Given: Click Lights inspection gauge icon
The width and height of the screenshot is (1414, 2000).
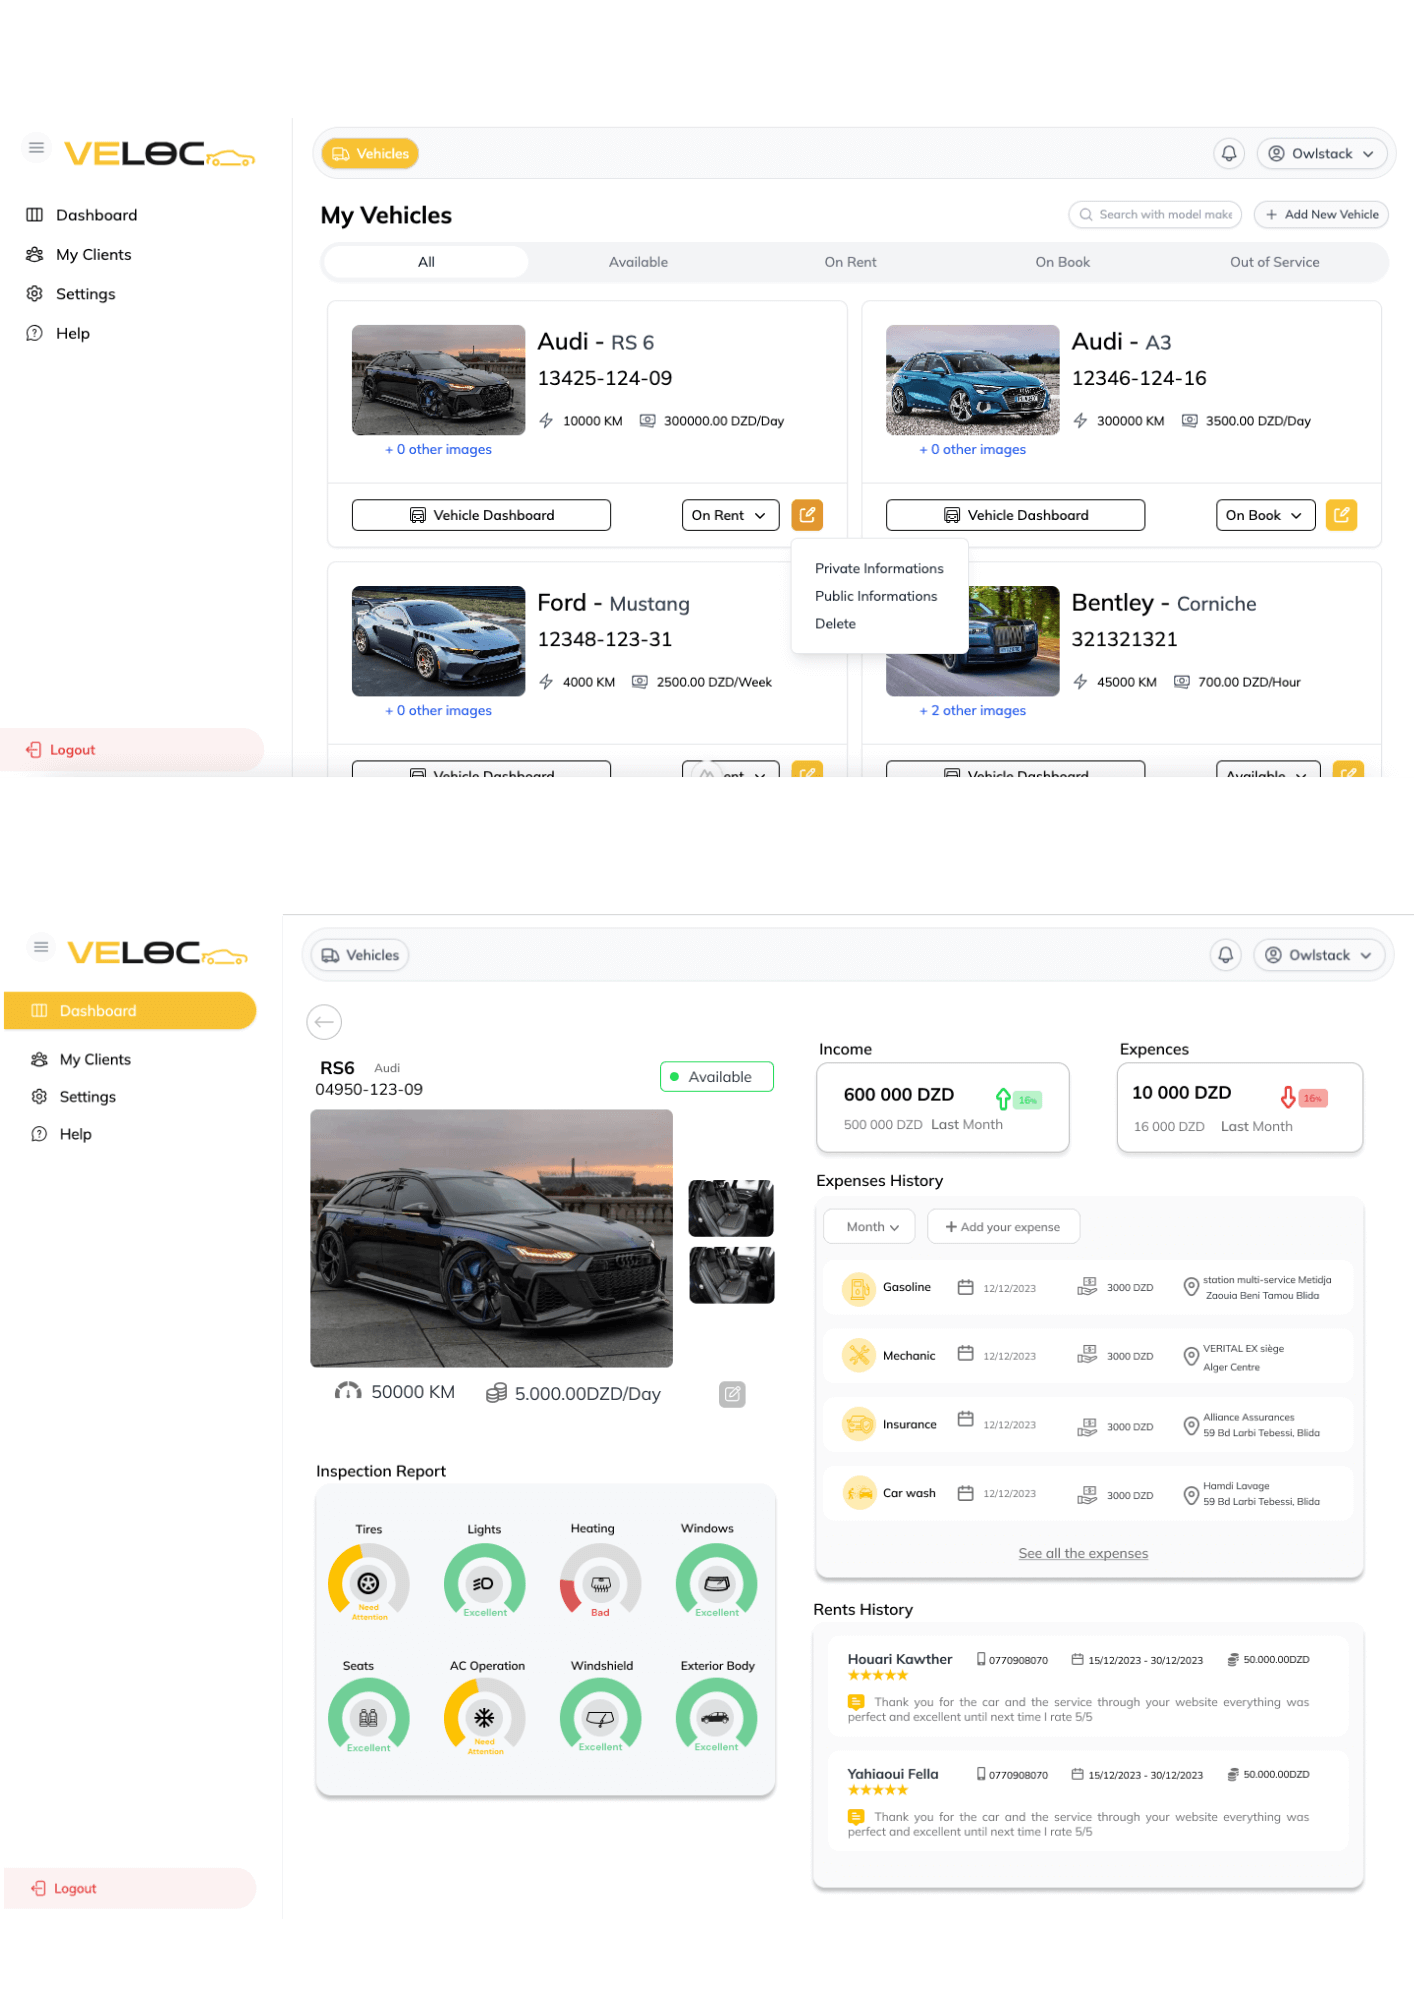Looking at the screenshot, I should tap(484, 1583).
